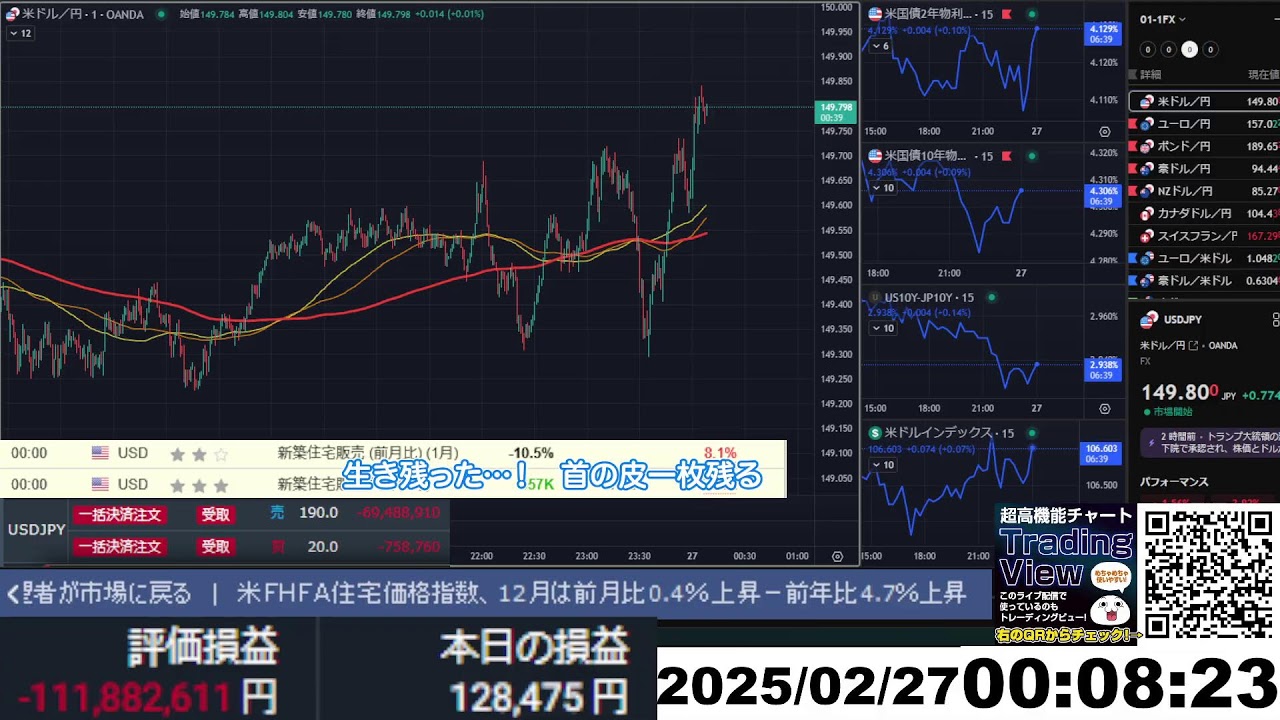Image resolution: width=1280 pixels, height=720 pixels.
Task: Open chart settings gear on the main USD/JPY chart
Action: click(x=837, y=556)
